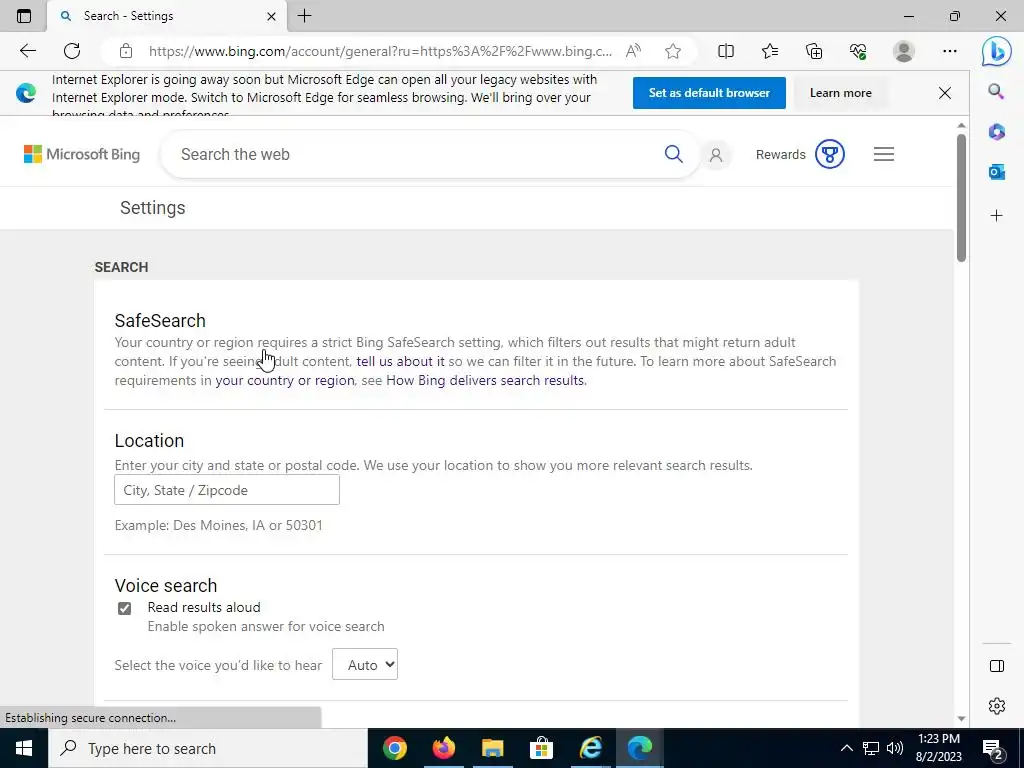Dismiss the Internet Explorer banner

tap(944, 93)
